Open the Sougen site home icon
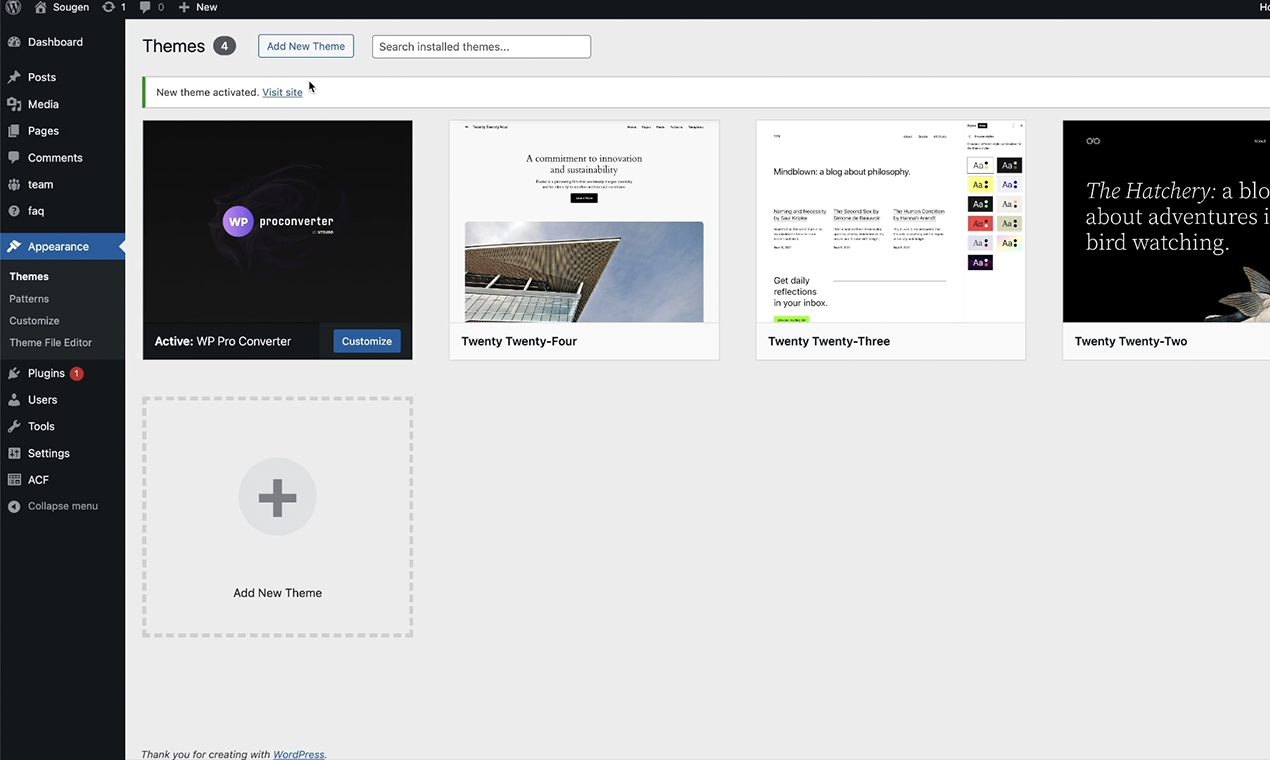 [x=41, y=7]
